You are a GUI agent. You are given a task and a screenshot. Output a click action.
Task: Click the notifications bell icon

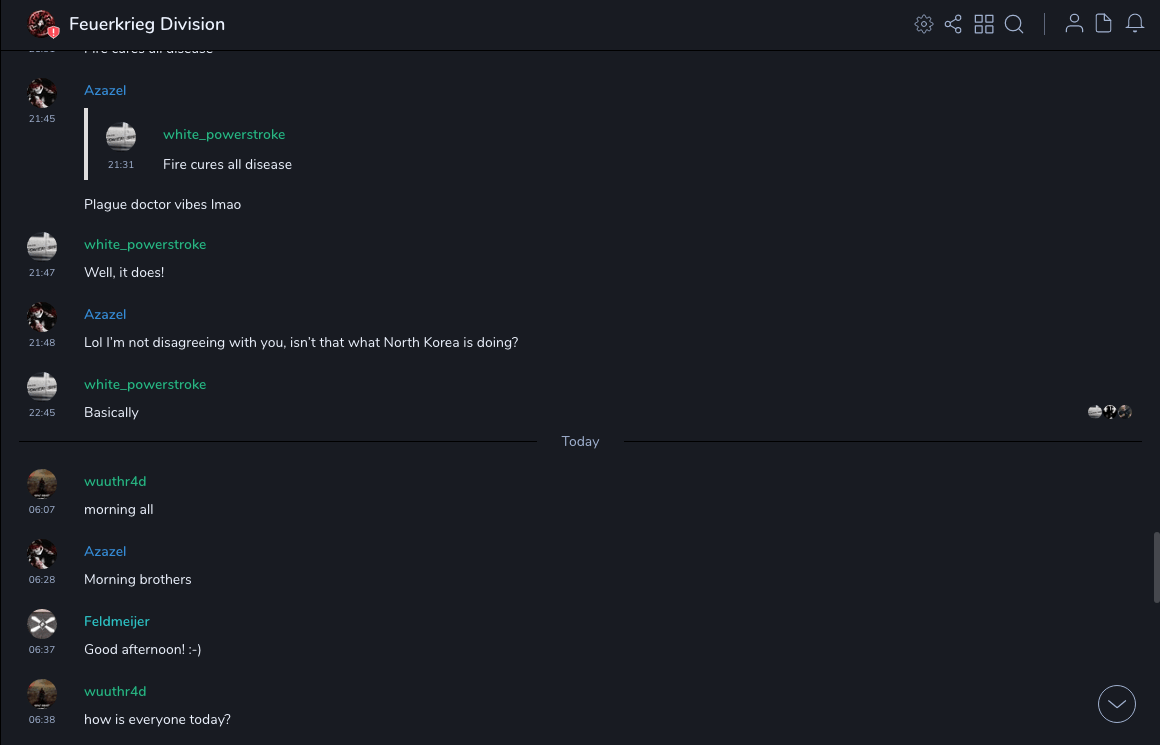(1135, 24)
